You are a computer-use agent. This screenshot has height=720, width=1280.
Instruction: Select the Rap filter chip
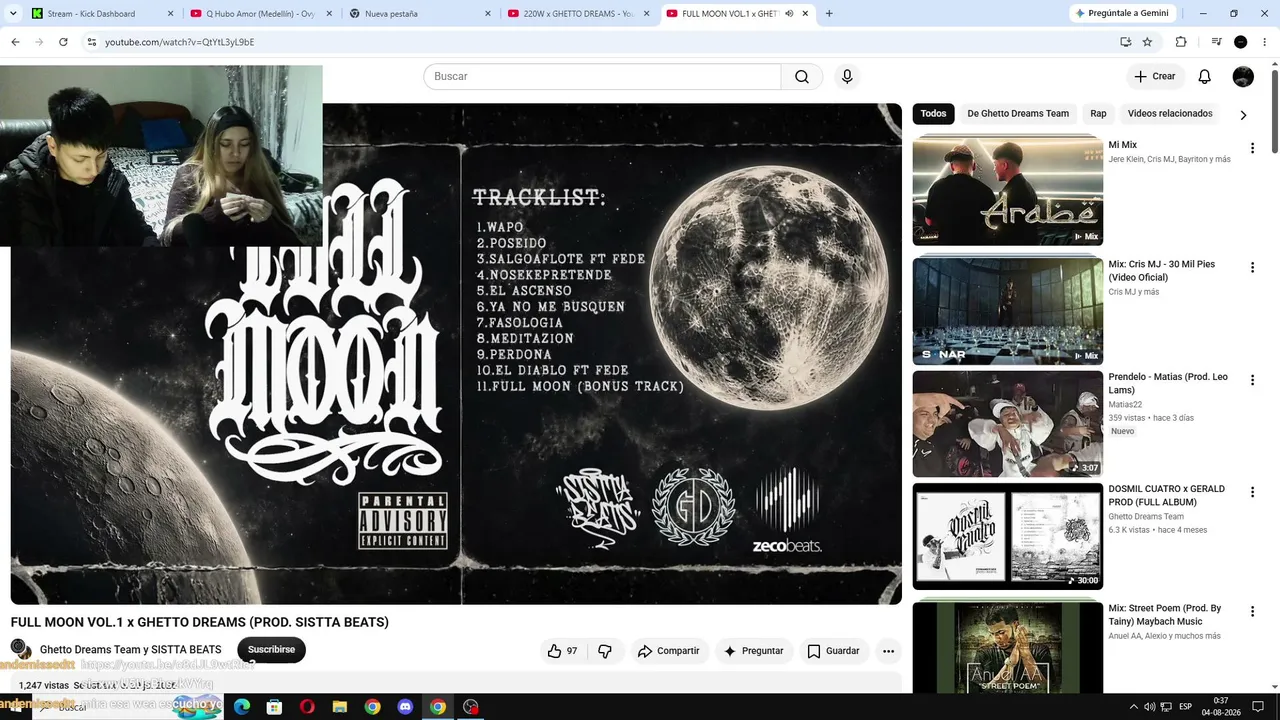pyautogui.click(x=1098, y=114)
